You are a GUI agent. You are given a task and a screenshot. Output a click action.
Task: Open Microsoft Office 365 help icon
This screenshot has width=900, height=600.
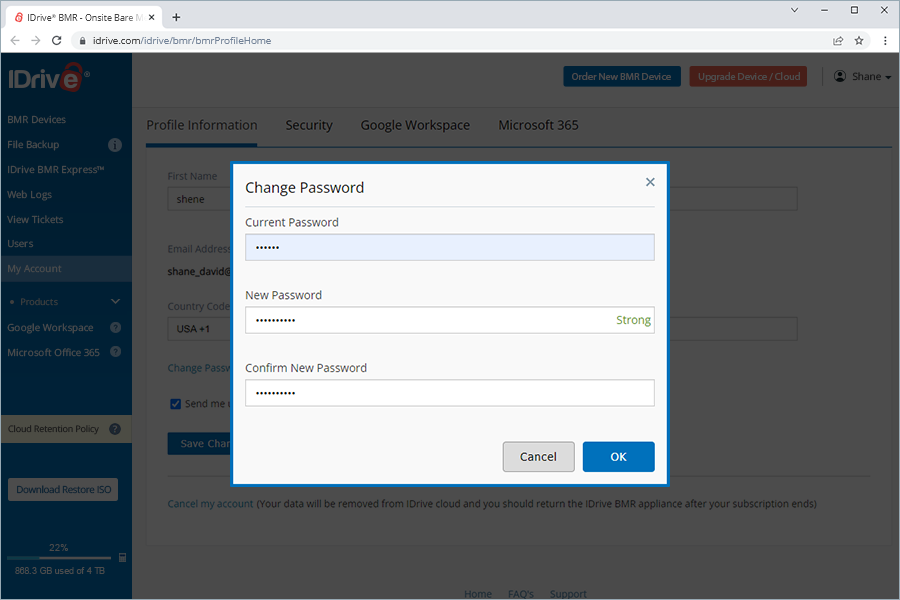(x=115, y=352)
